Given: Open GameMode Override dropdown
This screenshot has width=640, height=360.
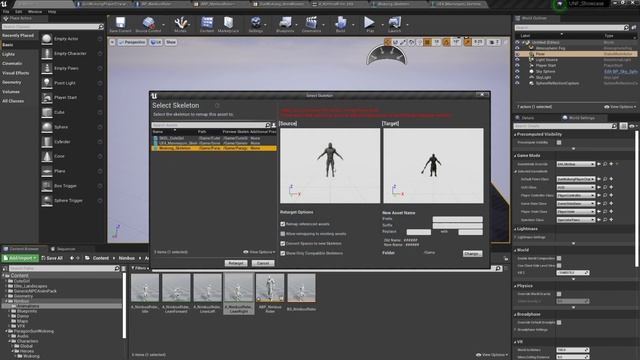Looking at the screenshot, I should [x=576, y=164].
